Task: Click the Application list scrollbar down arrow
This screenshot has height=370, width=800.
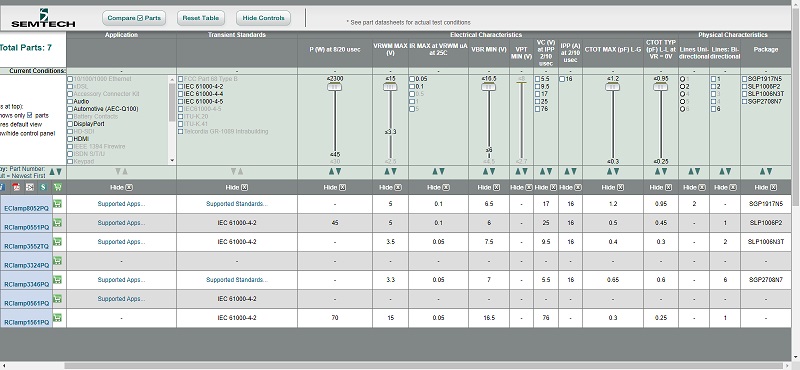Action: [172, 161]
